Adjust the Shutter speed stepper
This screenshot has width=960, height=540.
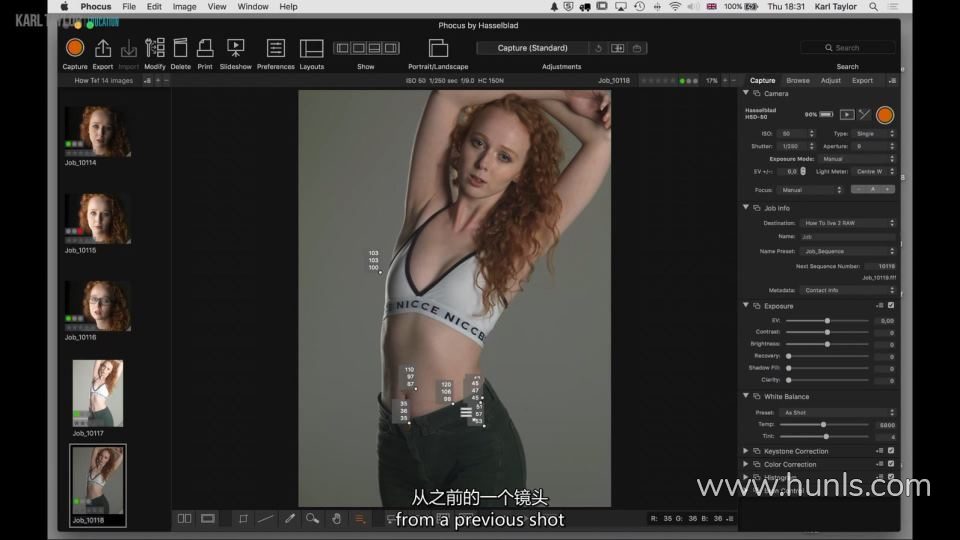pos(812,146)
